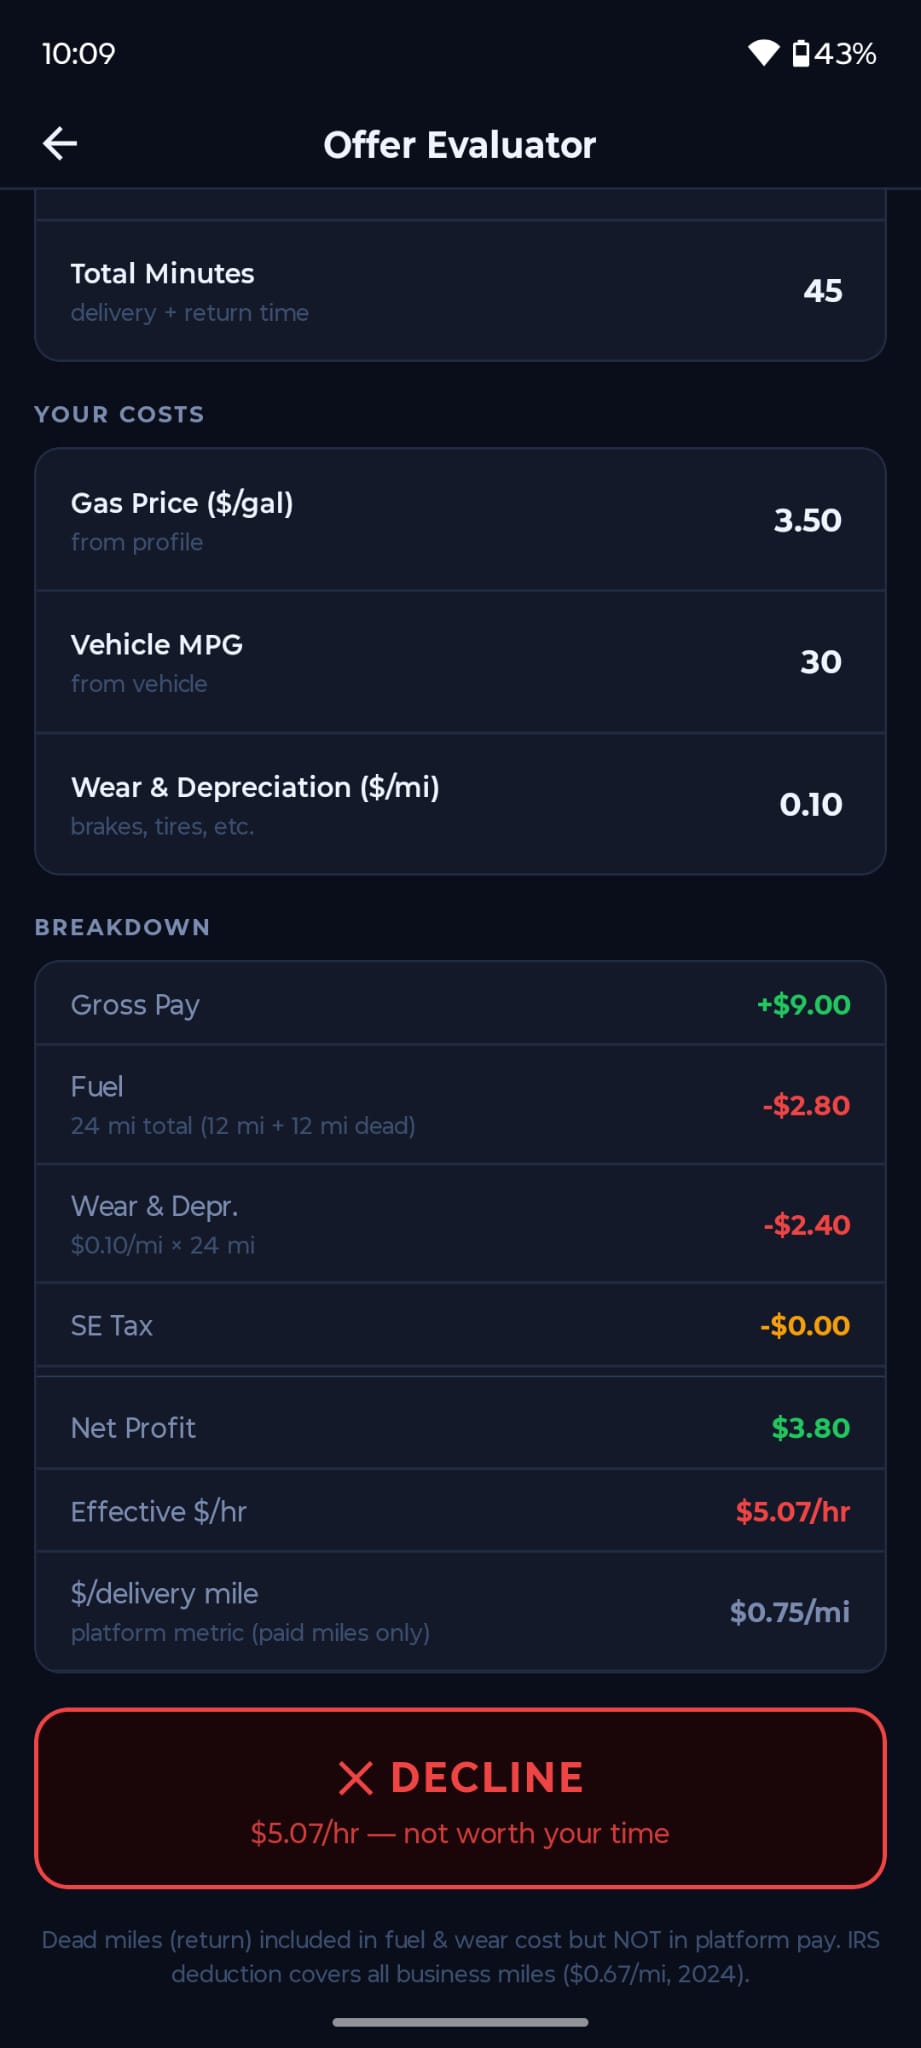
Task: Edit the Total Minutes value field
Action: (822, 291)
